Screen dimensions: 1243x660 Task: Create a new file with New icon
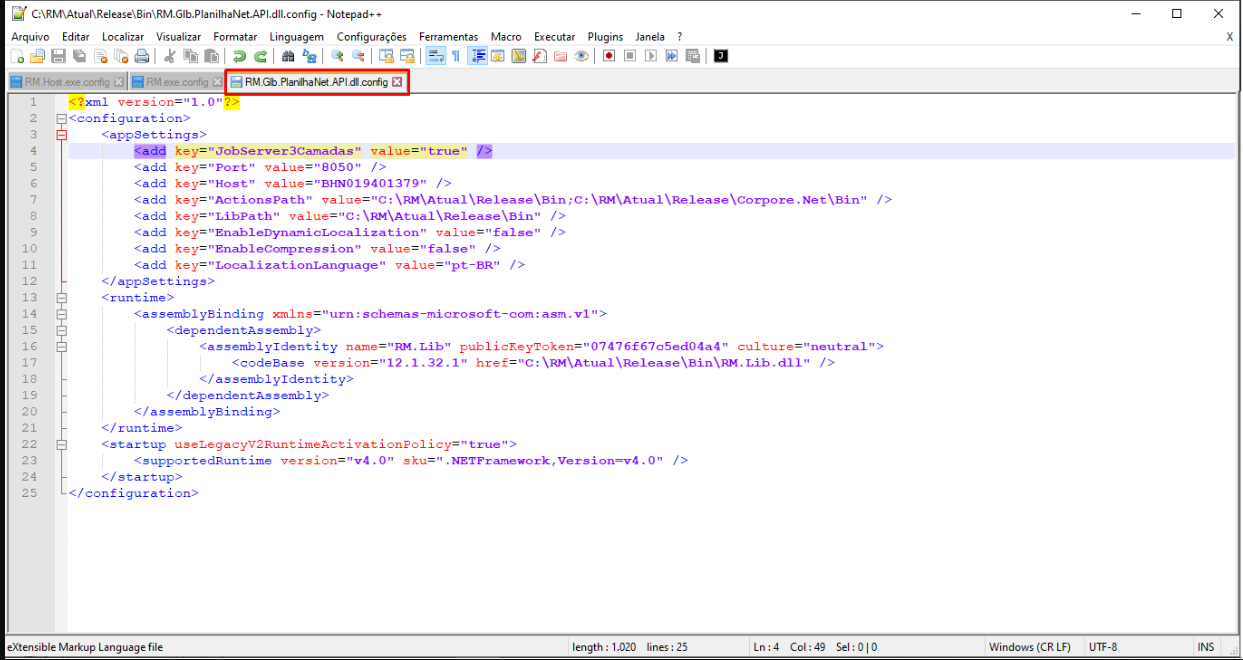click(x=18, y=56)
